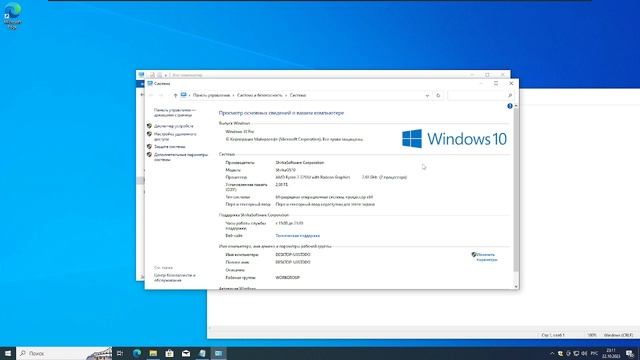Open the Диспетчер устройств link
640x360 pixels.
173,126
